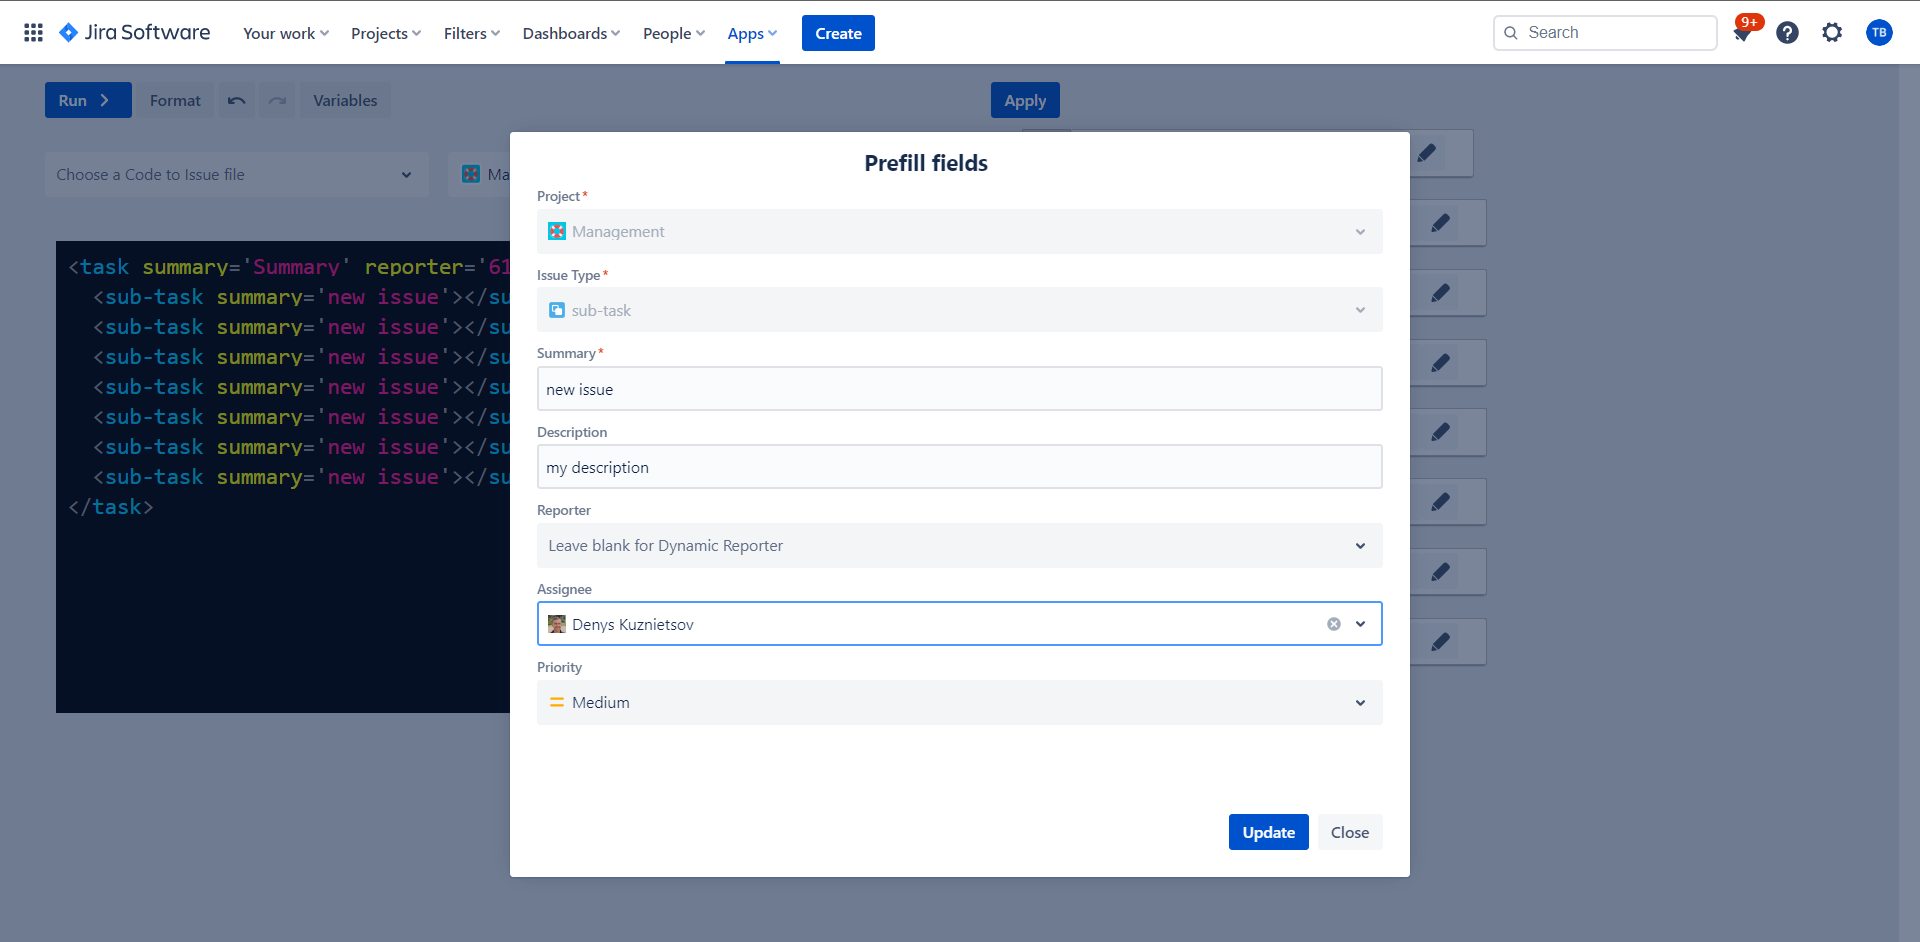Expand the Issue Type dropdown
This screenshot has height=942, width=1920.
point(960,310)
